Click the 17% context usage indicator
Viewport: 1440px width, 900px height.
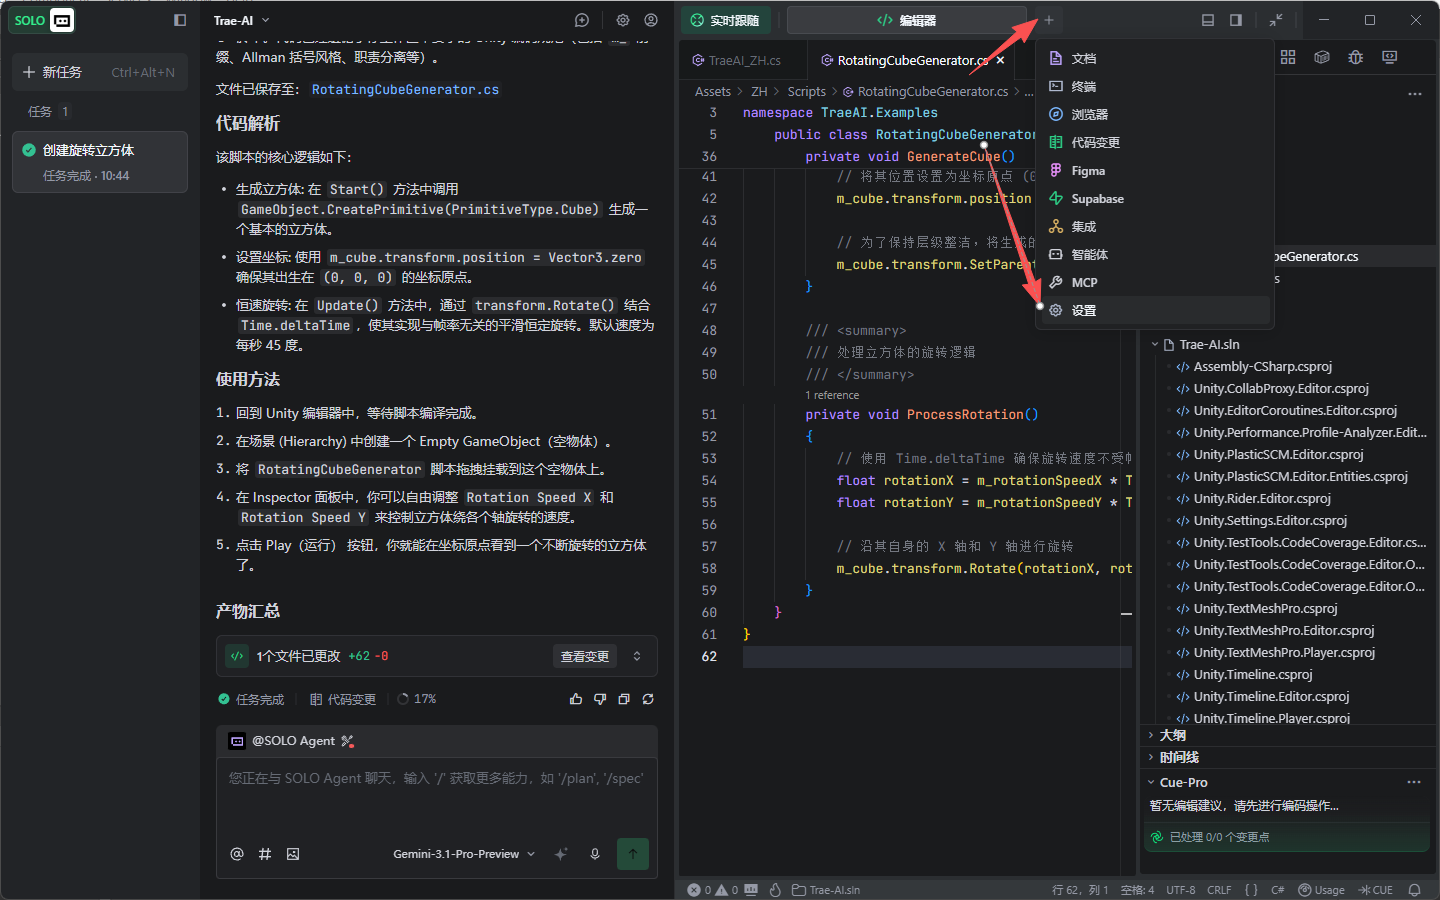coord(417,699)
